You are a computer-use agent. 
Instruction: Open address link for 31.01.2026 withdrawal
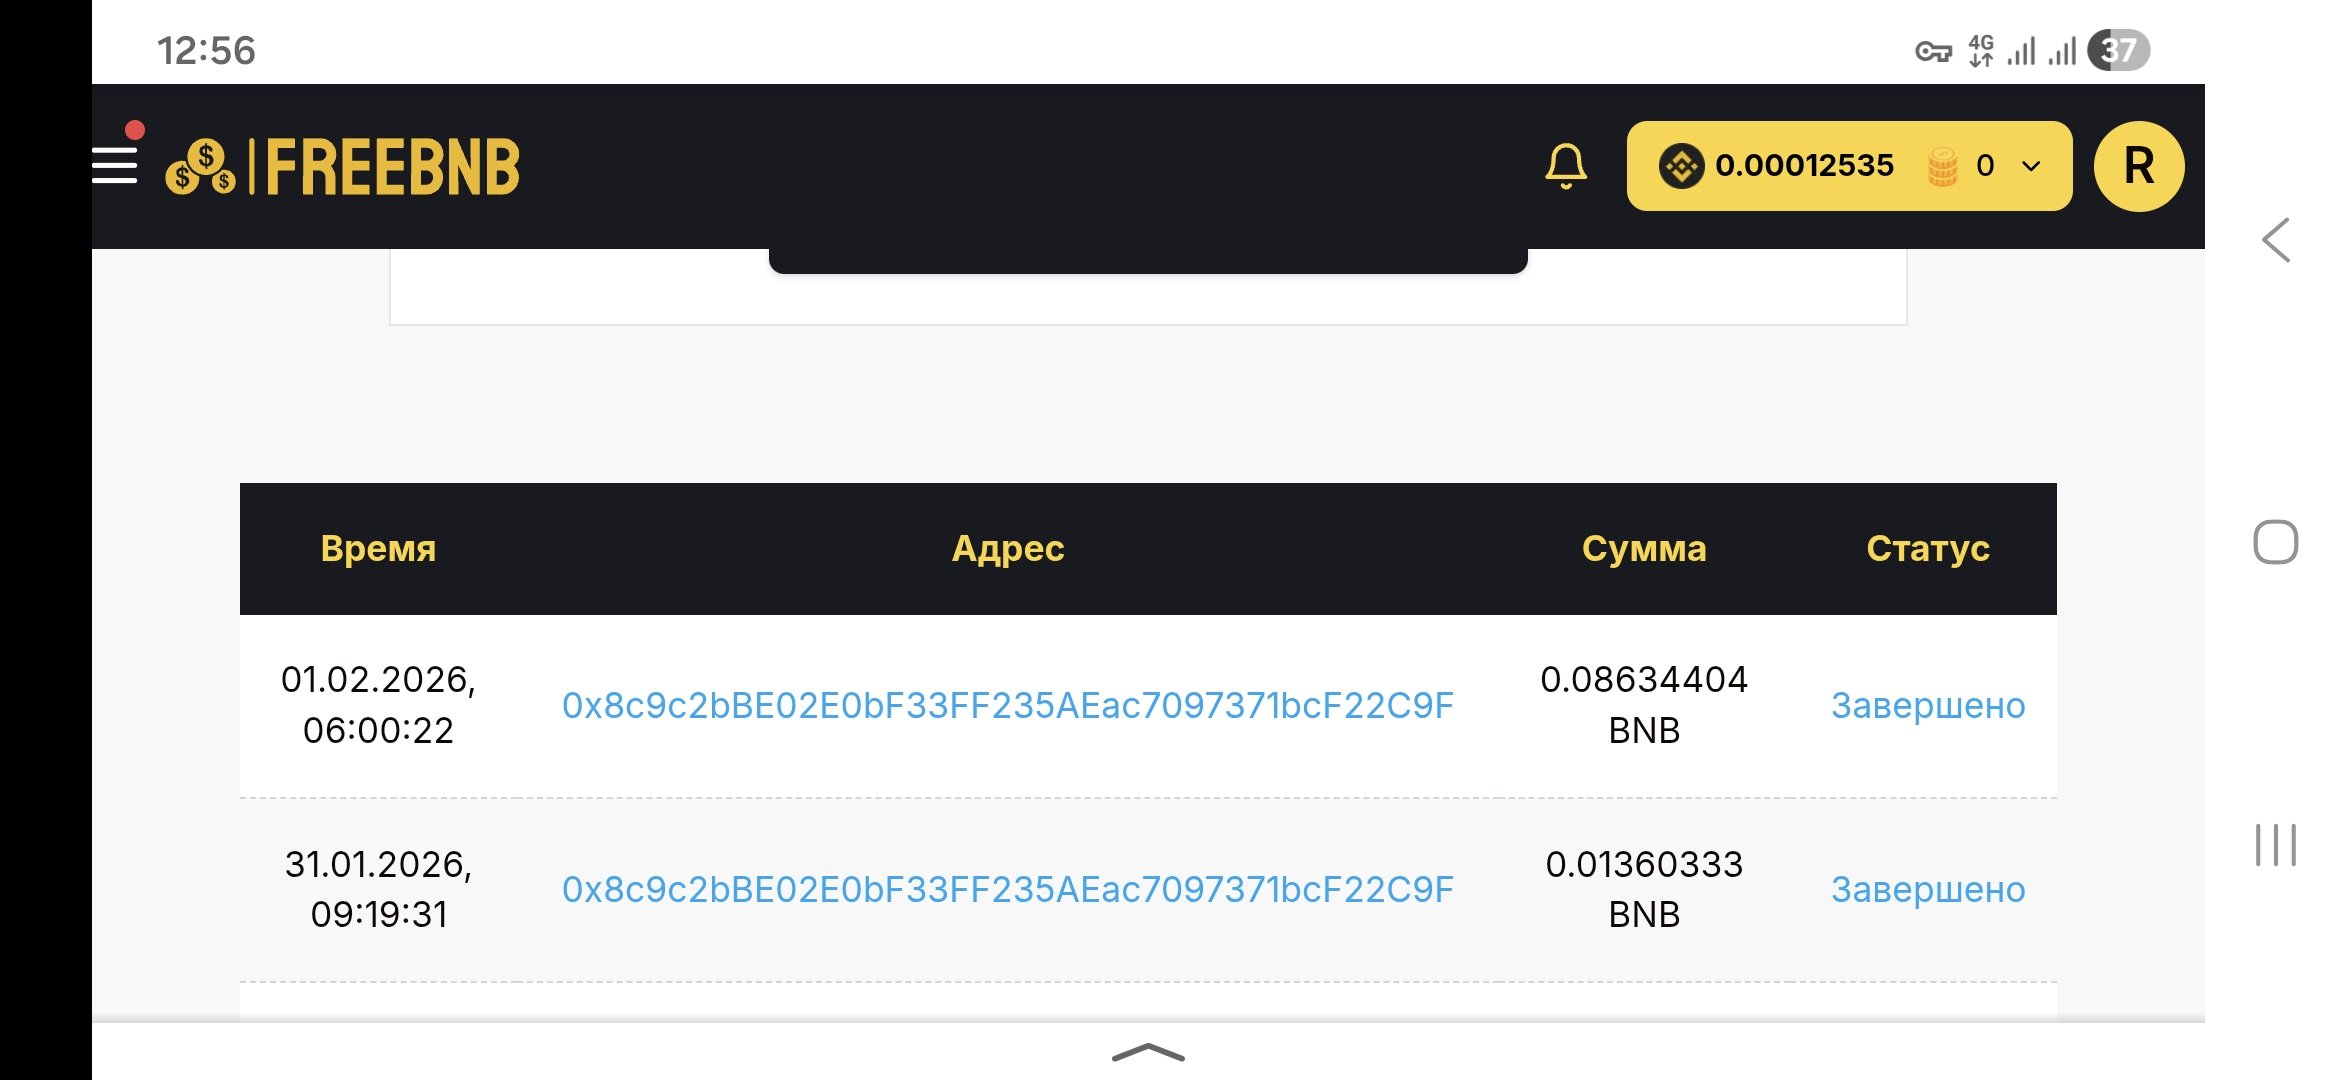click(x=1007, y=890)
